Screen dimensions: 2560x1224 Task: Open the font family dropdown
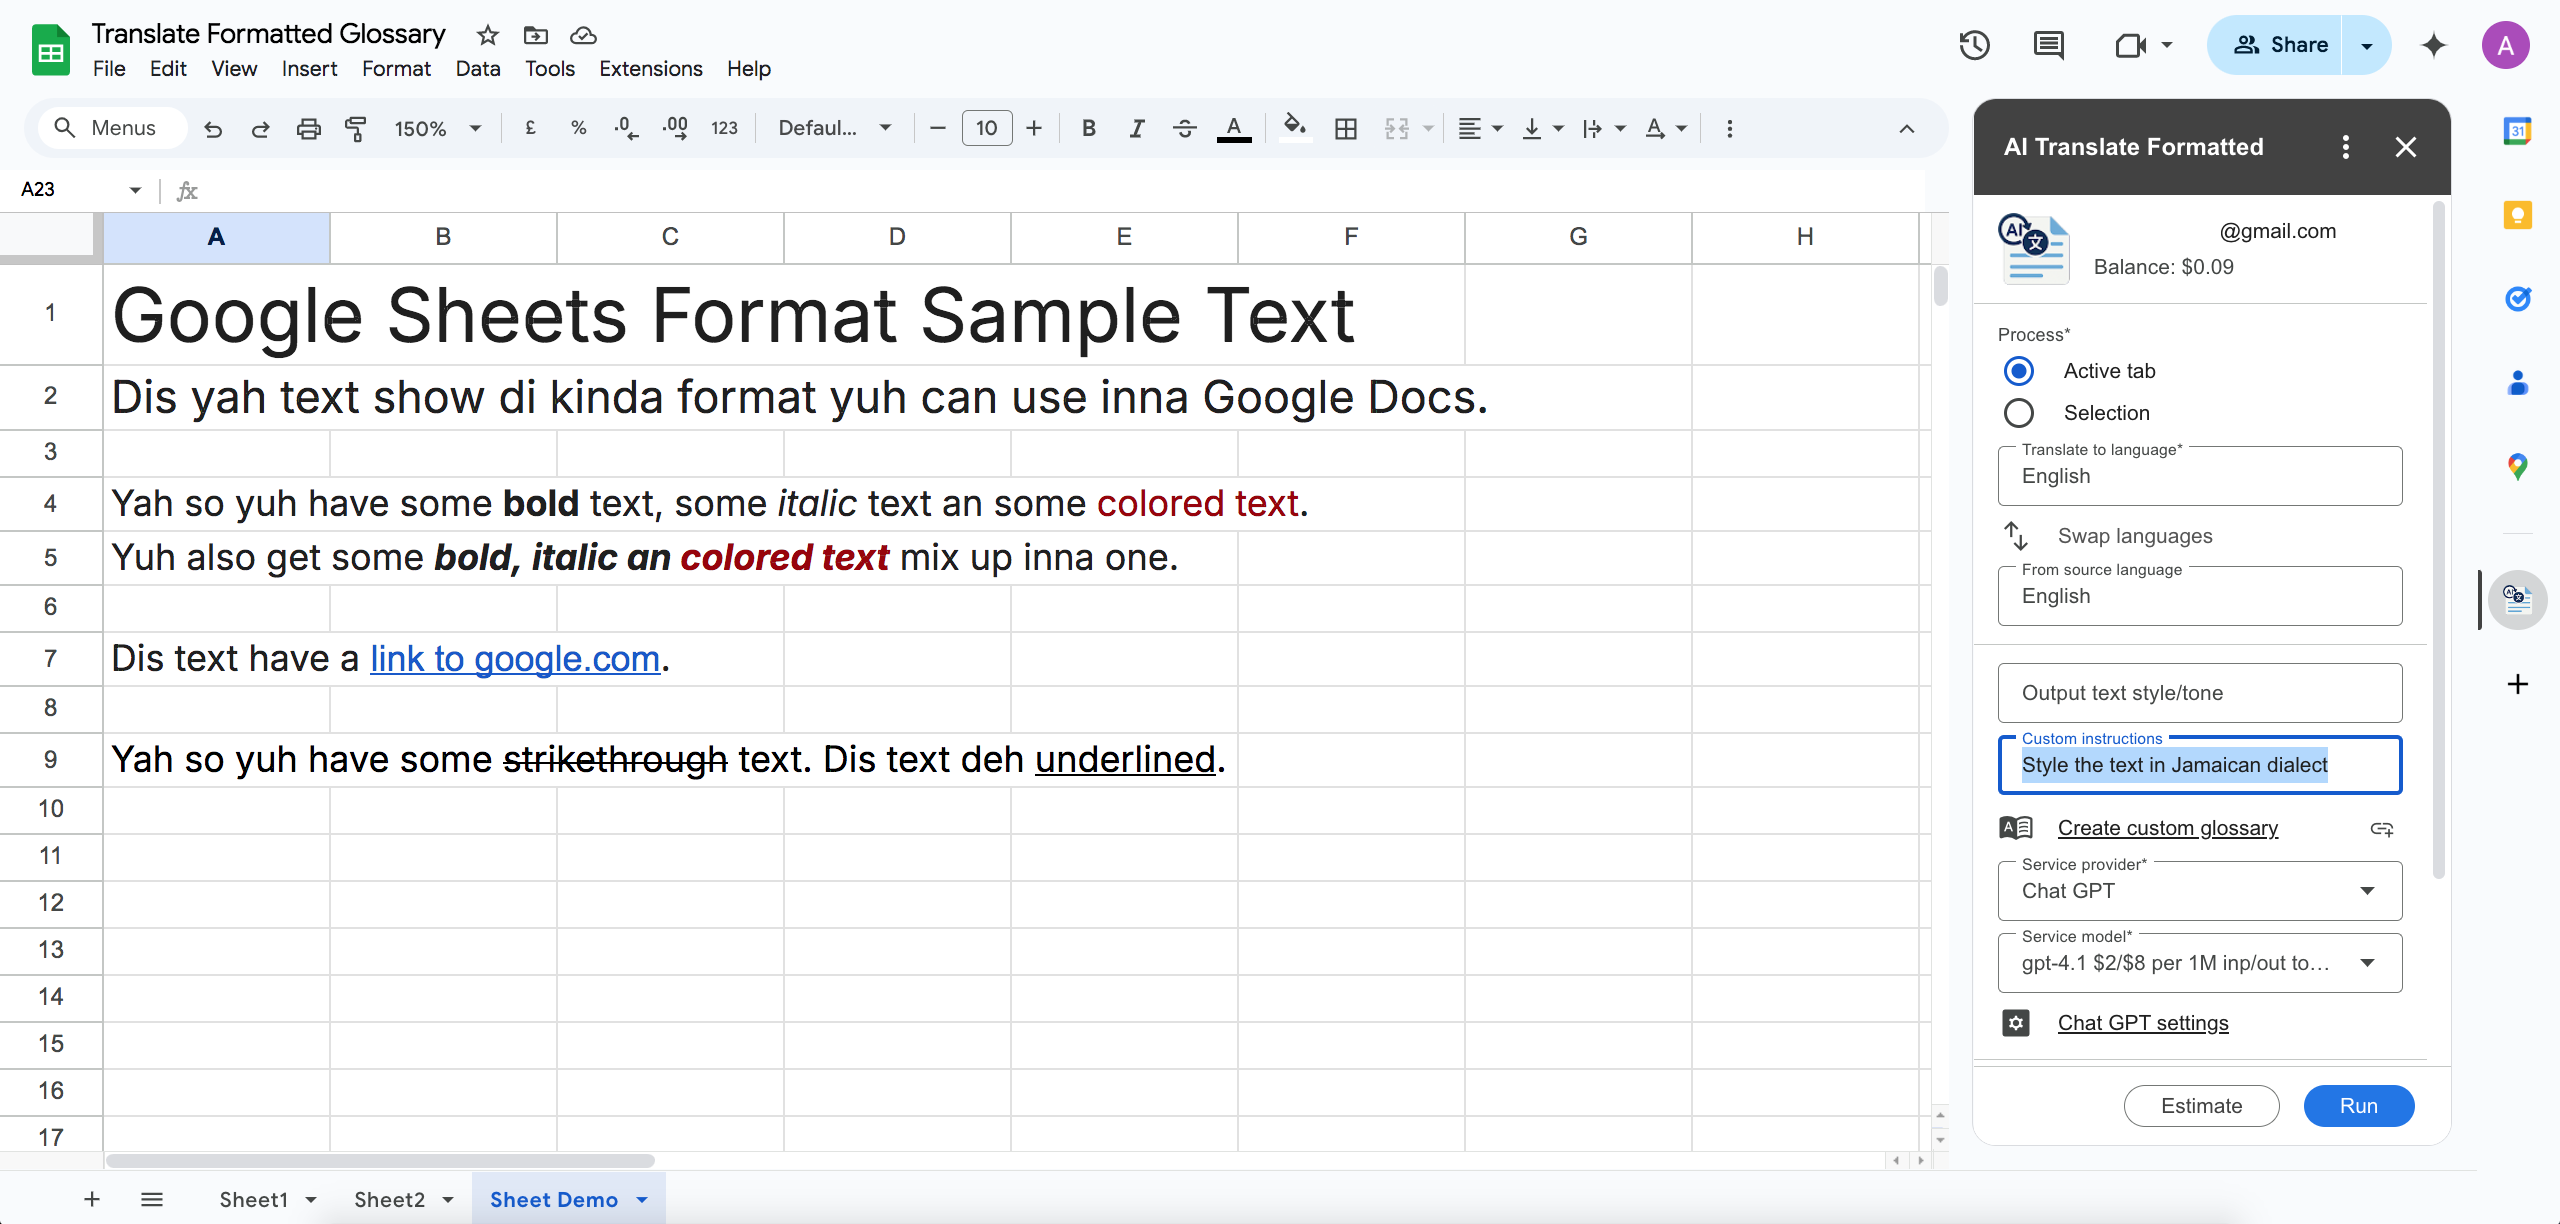pyautogui.click(x=834, y=128)
